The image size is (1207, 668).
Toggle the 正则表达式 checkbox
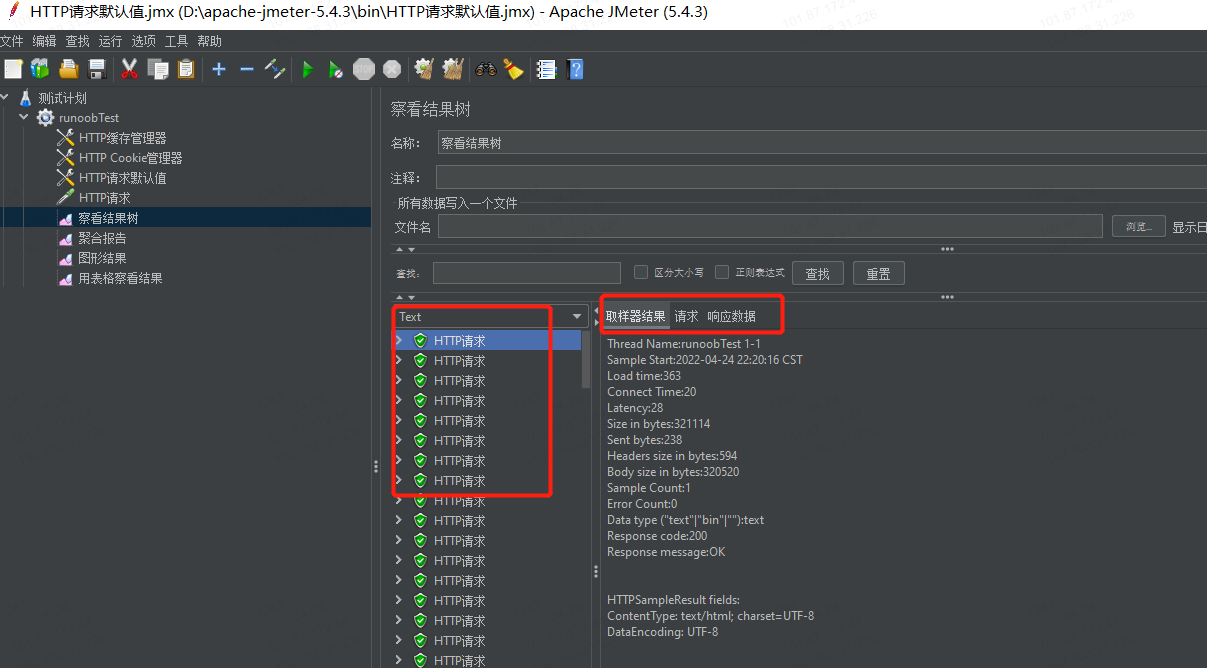(722, 272)
